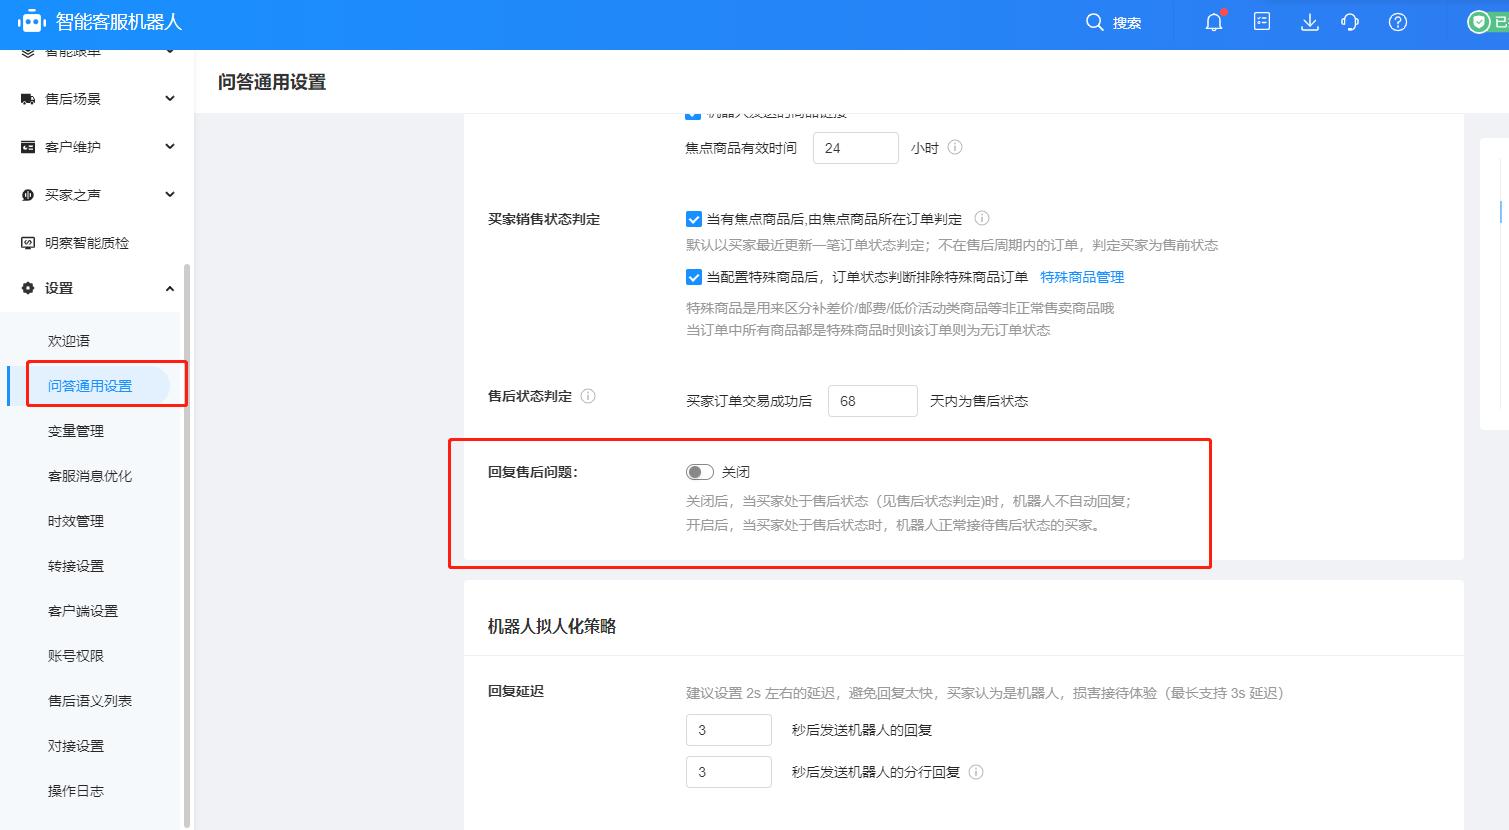Click the 设置 gear icon
This screenshot has height=830, width=1509.
28,288
